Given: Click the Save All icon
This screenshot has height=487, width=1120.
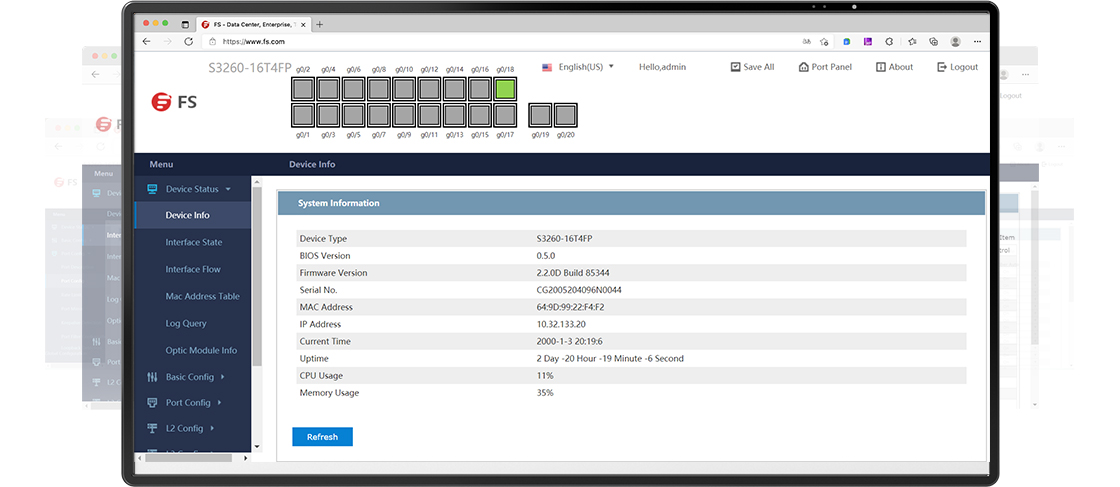Looking at the screenshot, I should click(735, 67).
